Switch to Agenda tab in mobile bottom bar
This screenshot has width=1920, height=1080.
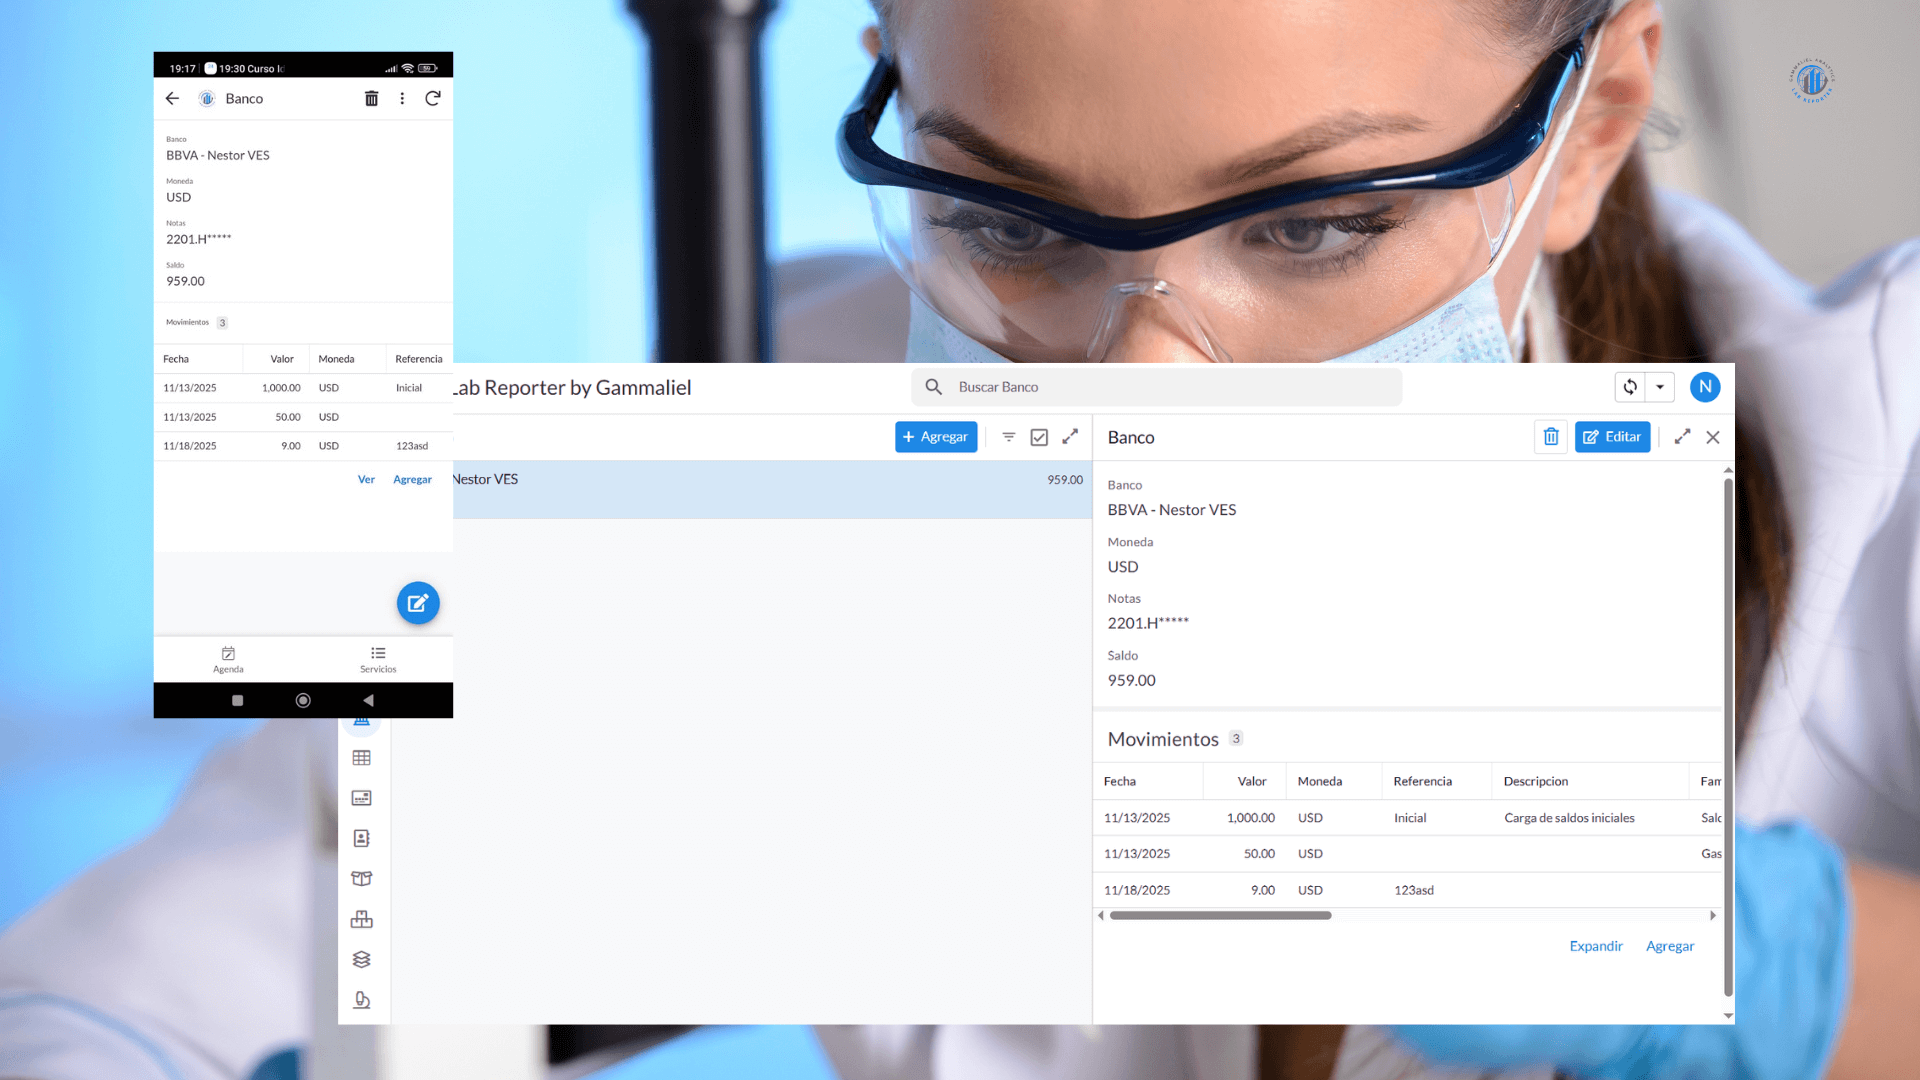[228, 659]
